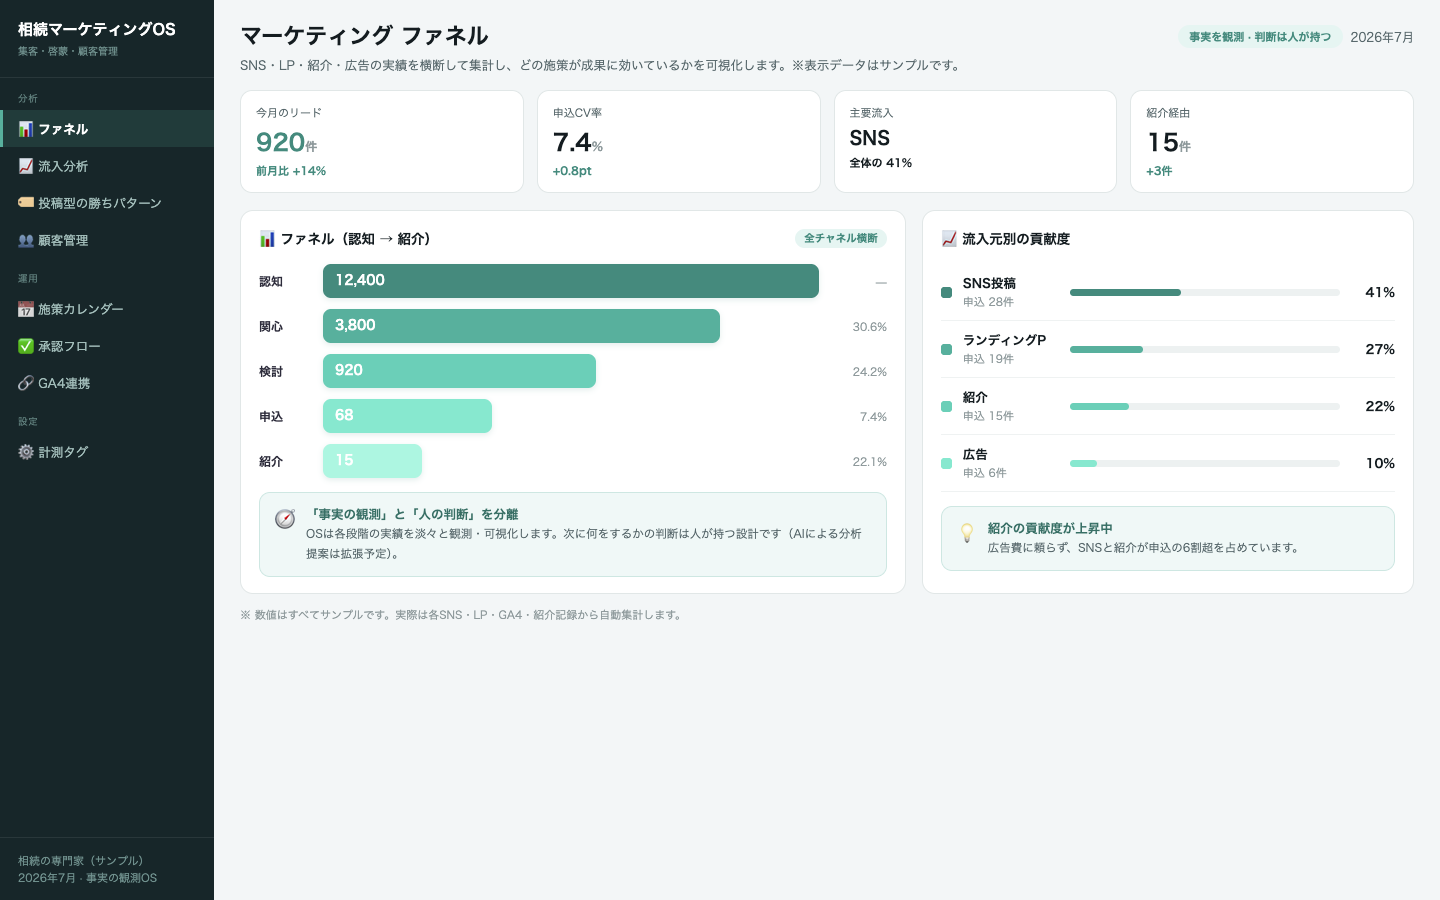Image resolution: width=1440 pixels, height=900 pixels.
Task: Click the ファネル bar chart icon in sidebar
Action: (26, 129)
